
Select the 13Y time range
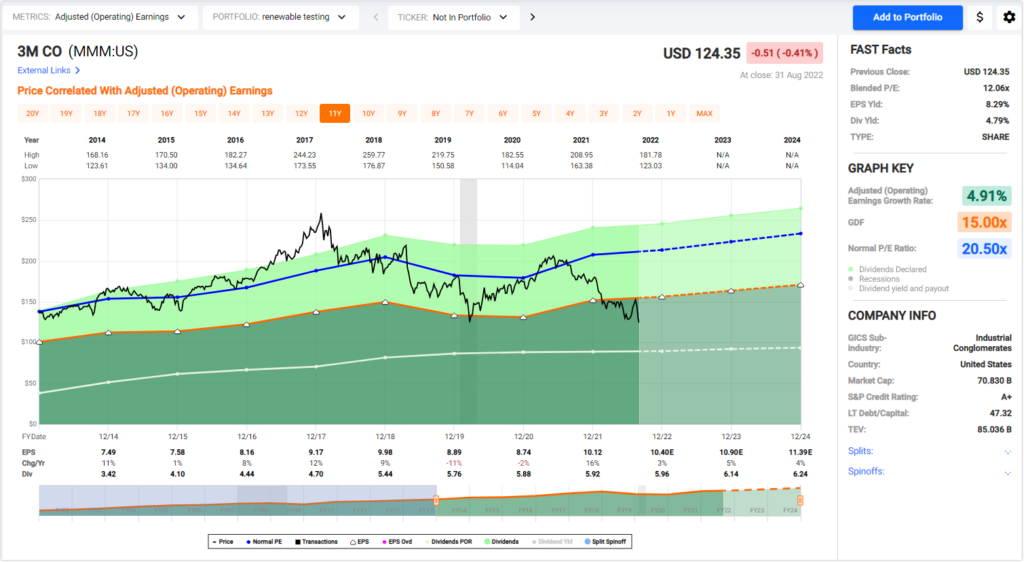[x=268, y=114]
